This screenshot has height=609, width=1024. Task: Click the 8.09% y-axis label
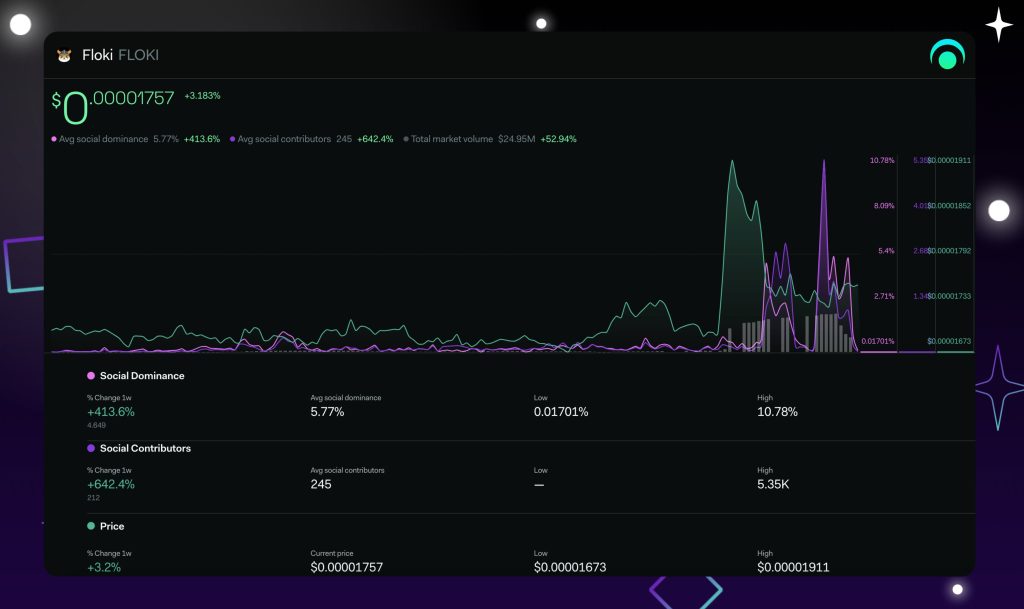click(884, 206)
